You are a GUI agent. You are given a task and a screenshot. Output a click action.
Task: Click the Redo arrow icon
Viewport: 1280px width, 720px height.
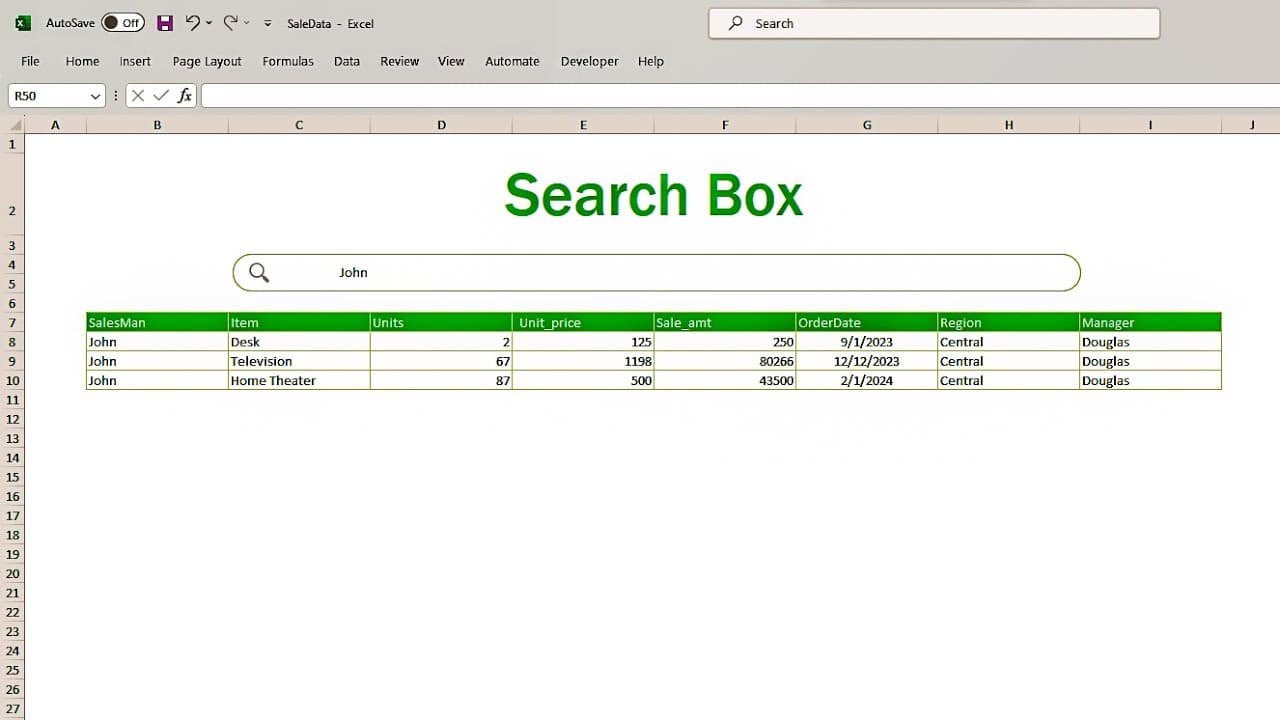pyautogui.click(x=231, y=22)
